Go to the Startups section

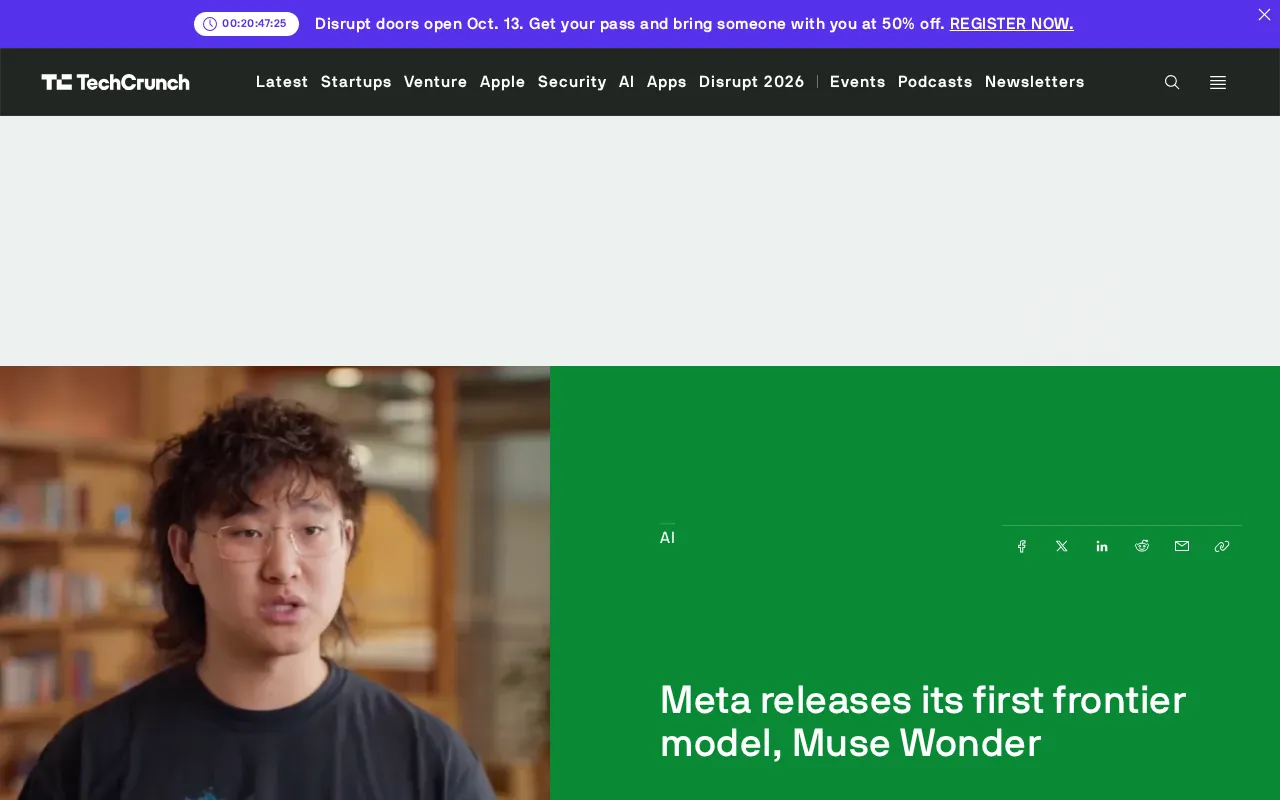356,82
